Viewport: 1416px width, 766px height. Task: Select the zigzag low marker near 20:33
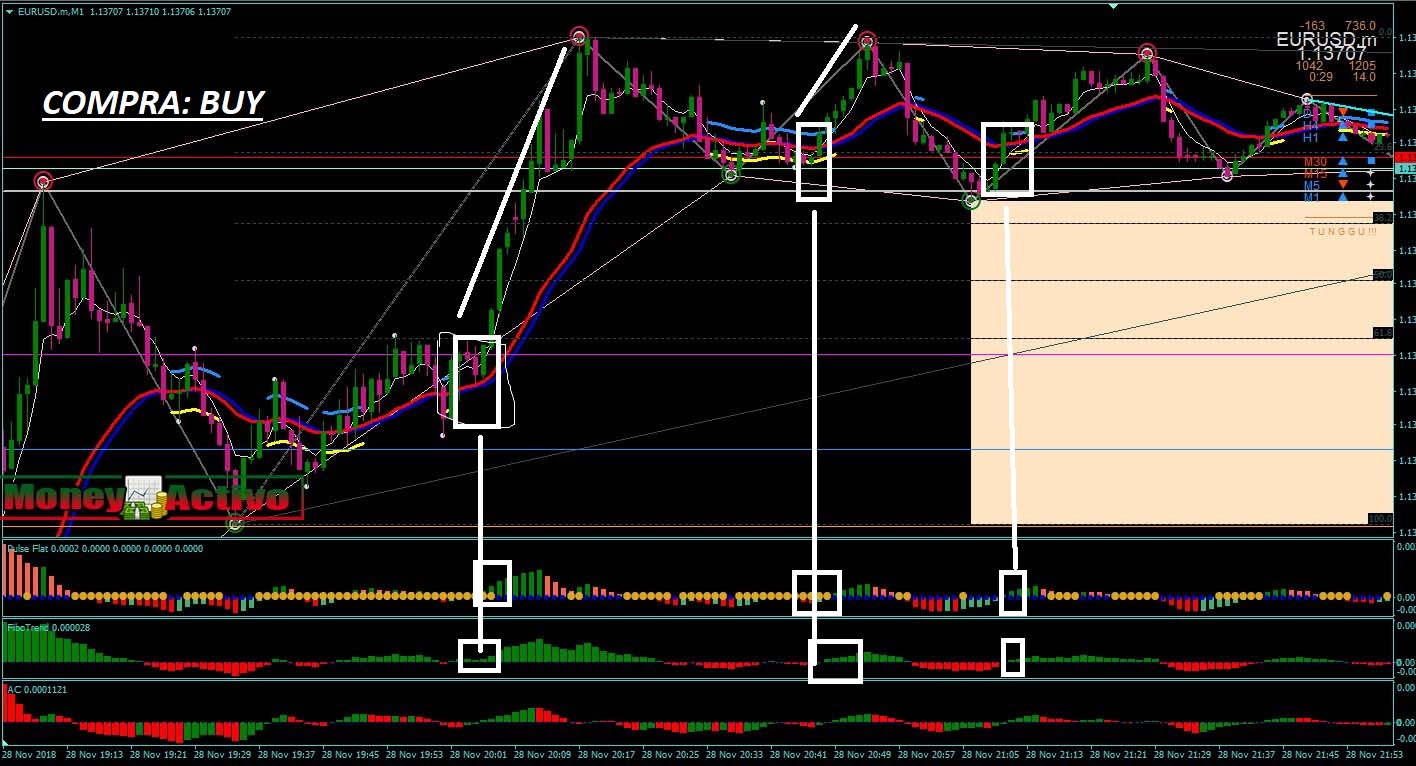[731, 175]
